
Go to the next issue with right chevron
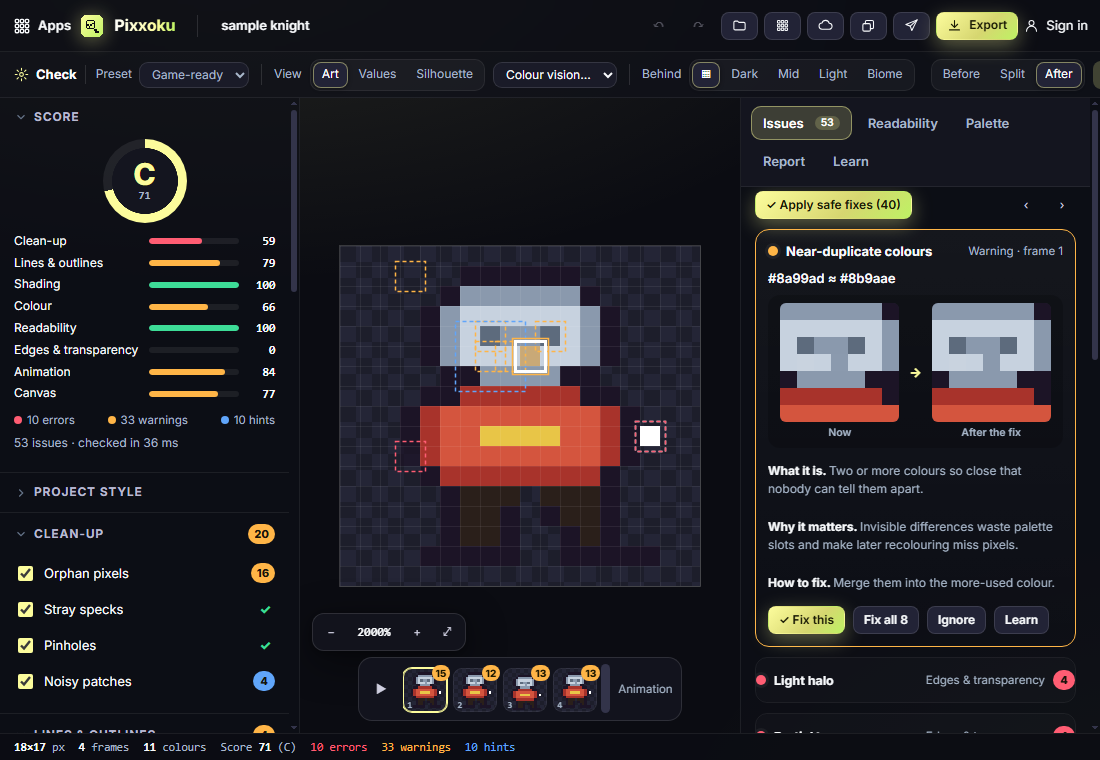pyautogui.click(x=1062, y=206)
